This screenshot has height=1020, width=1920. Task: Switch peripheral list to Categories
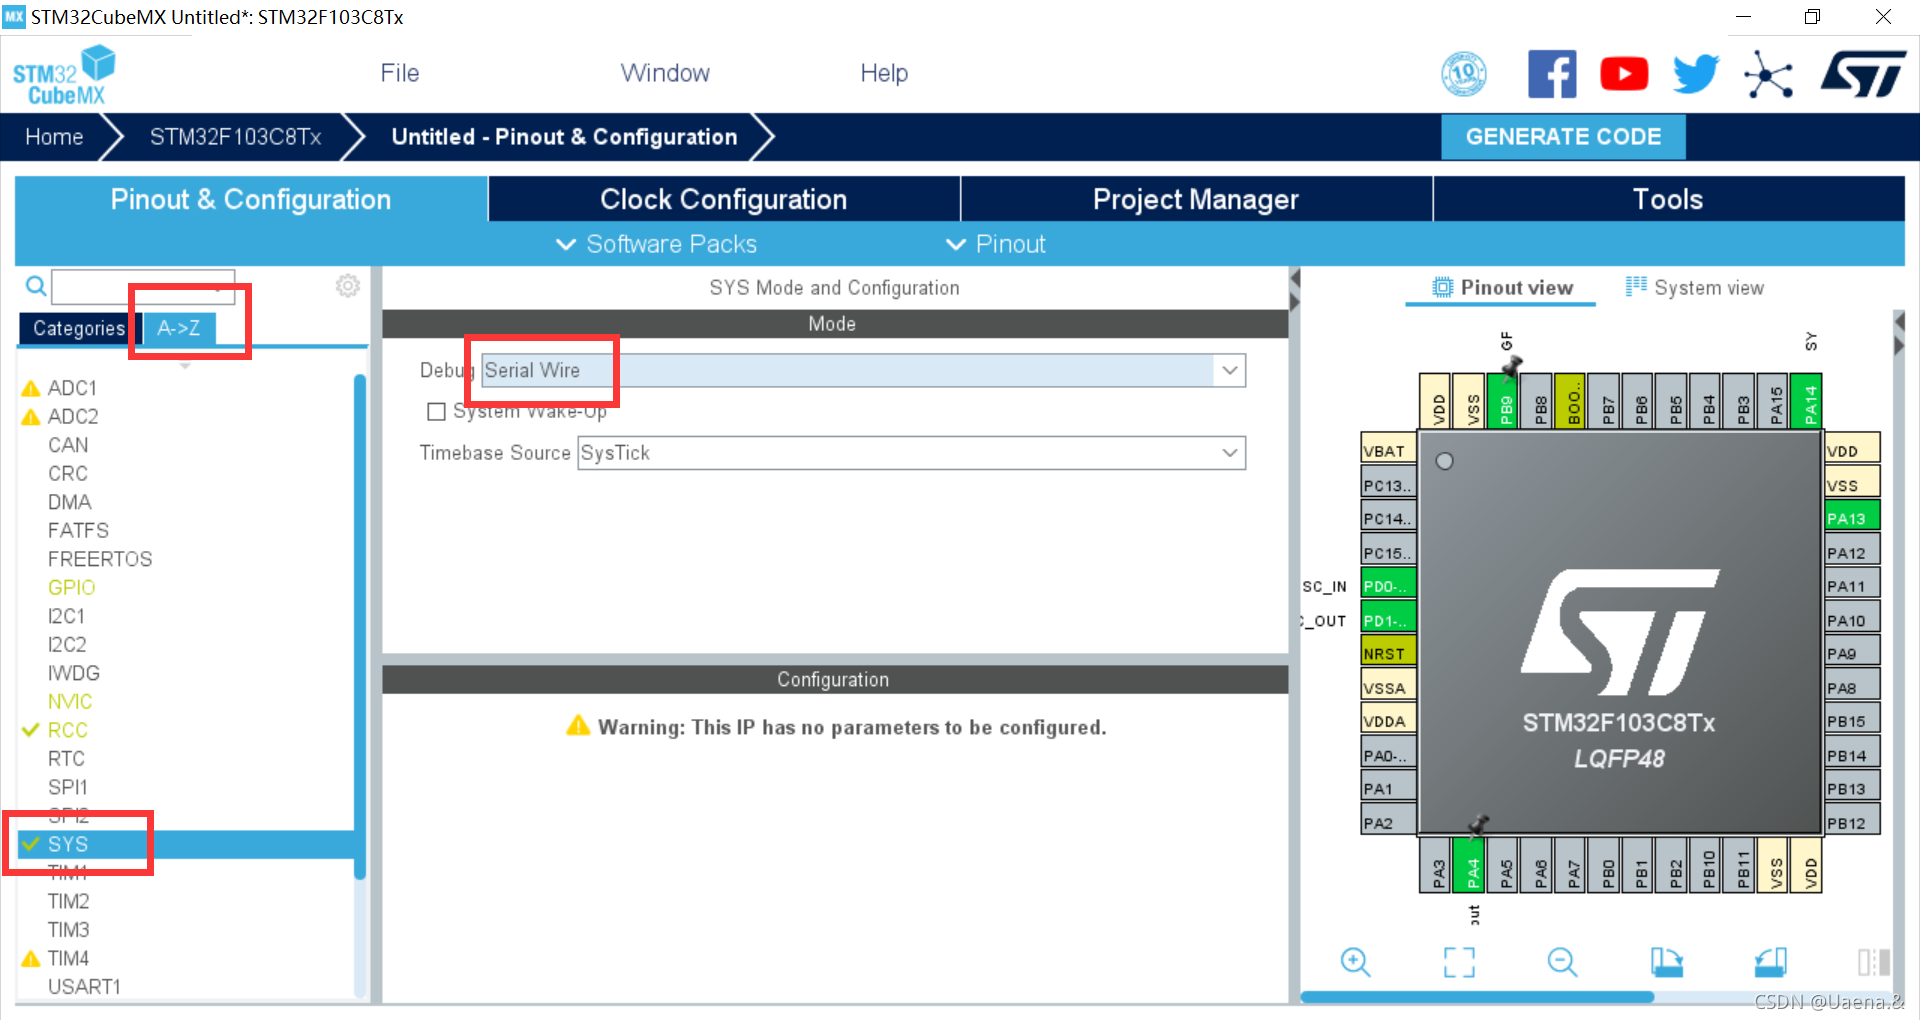click(79, 328)
